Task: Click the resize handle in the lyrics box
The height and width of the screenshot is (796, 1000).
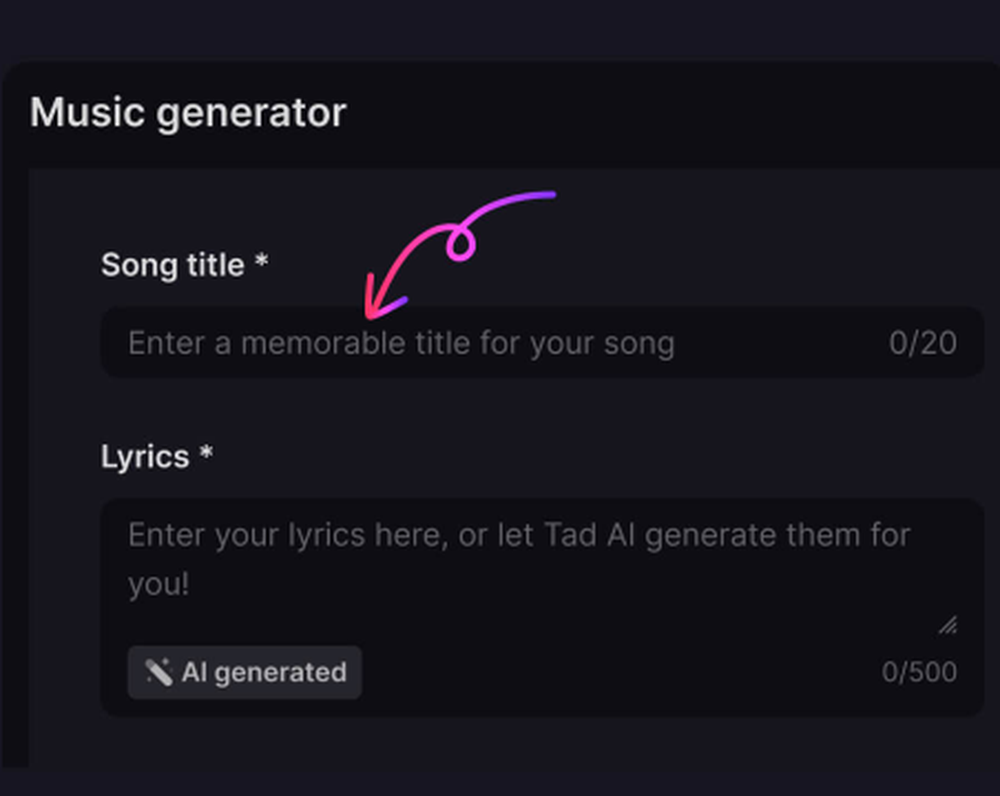Action: [x=948, y=625]
